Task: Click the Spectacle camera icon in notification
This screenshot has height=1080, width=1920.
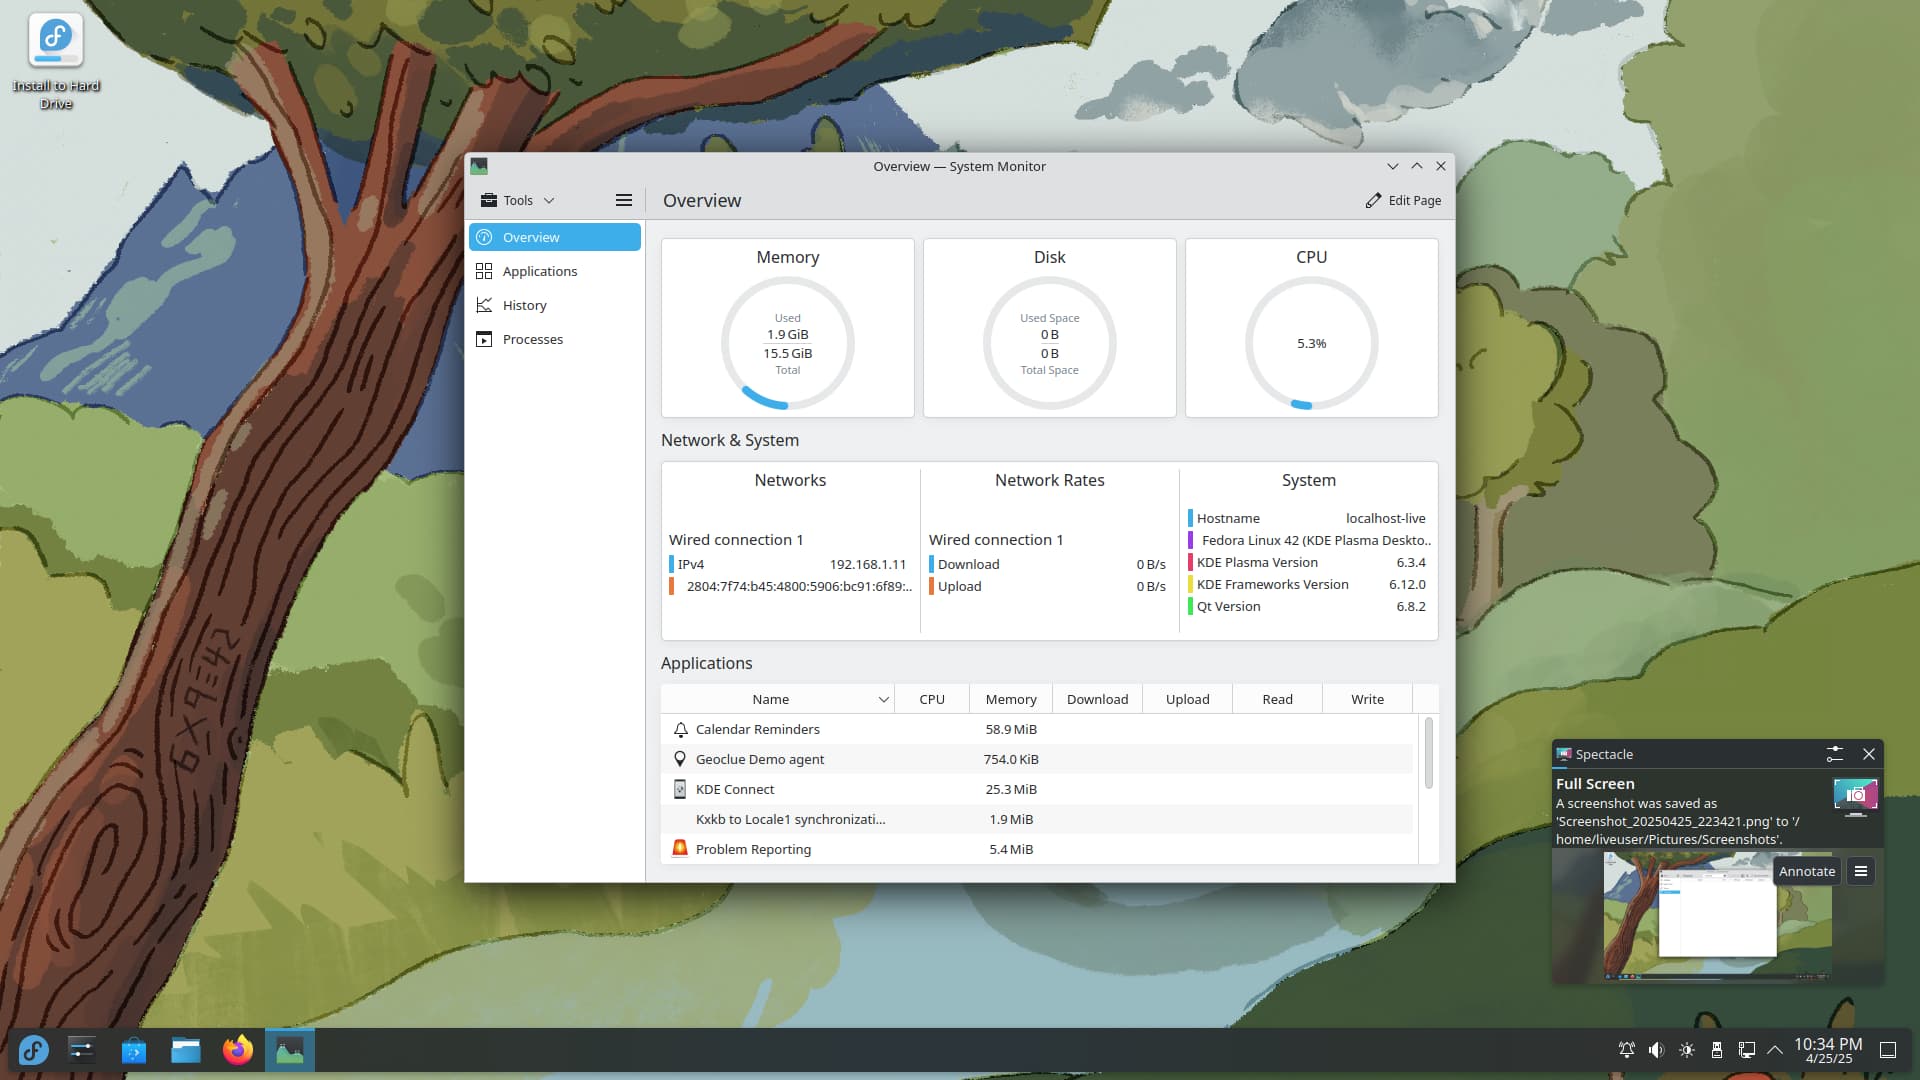Action: 1855,796
